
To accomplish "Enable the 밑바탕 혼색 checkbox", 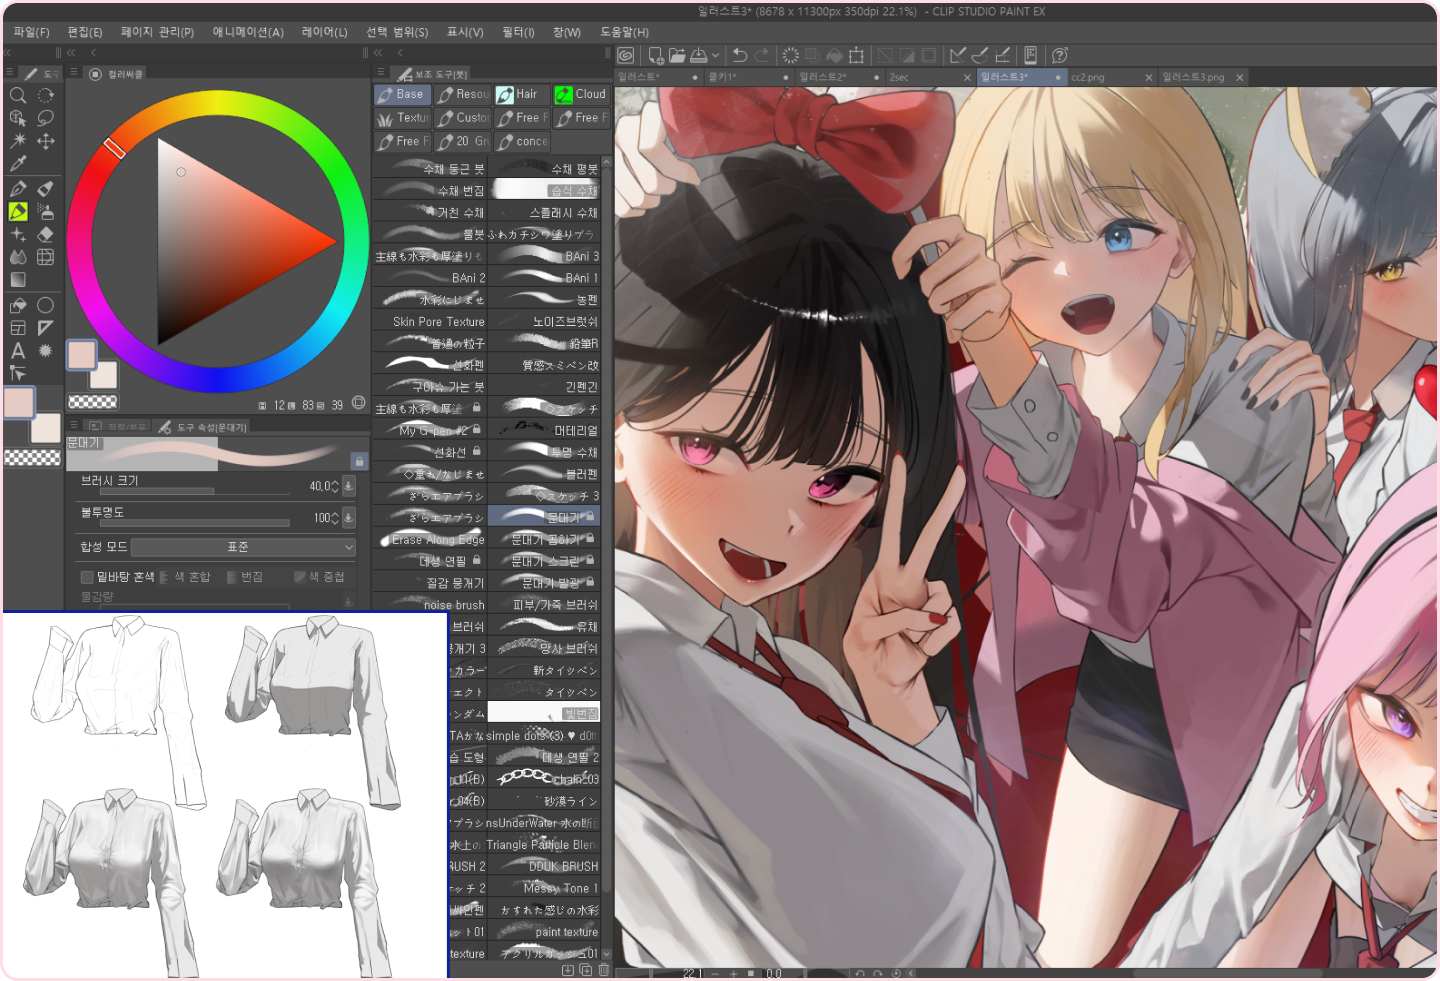I will [x=87, y=577].
